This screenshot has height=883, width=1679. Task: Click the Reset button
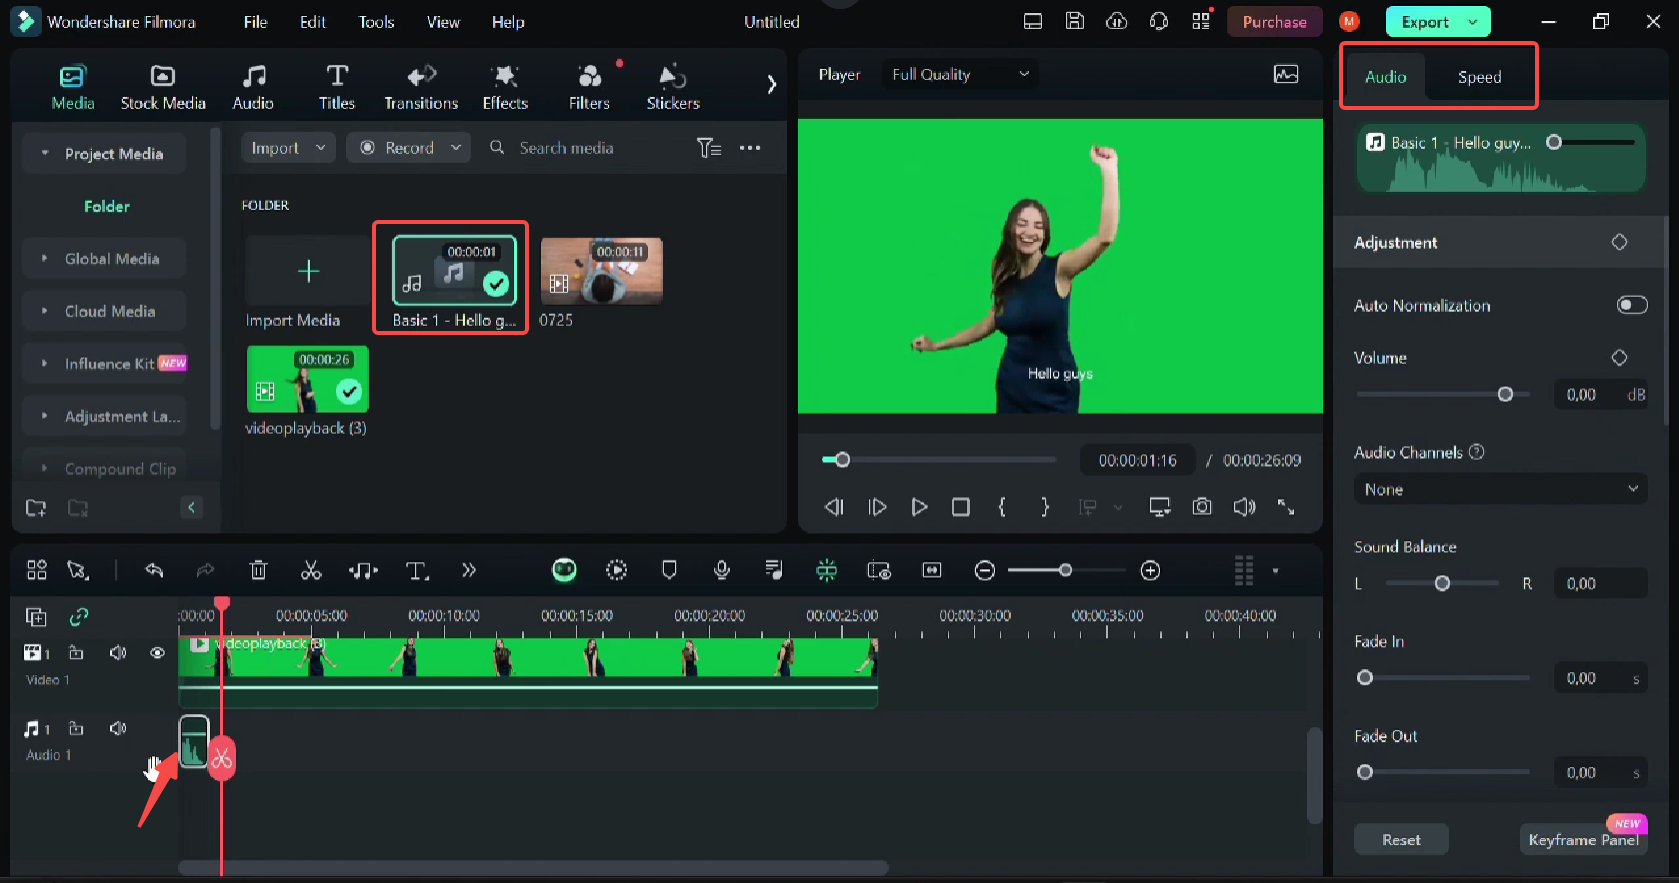pos(1400,840)
